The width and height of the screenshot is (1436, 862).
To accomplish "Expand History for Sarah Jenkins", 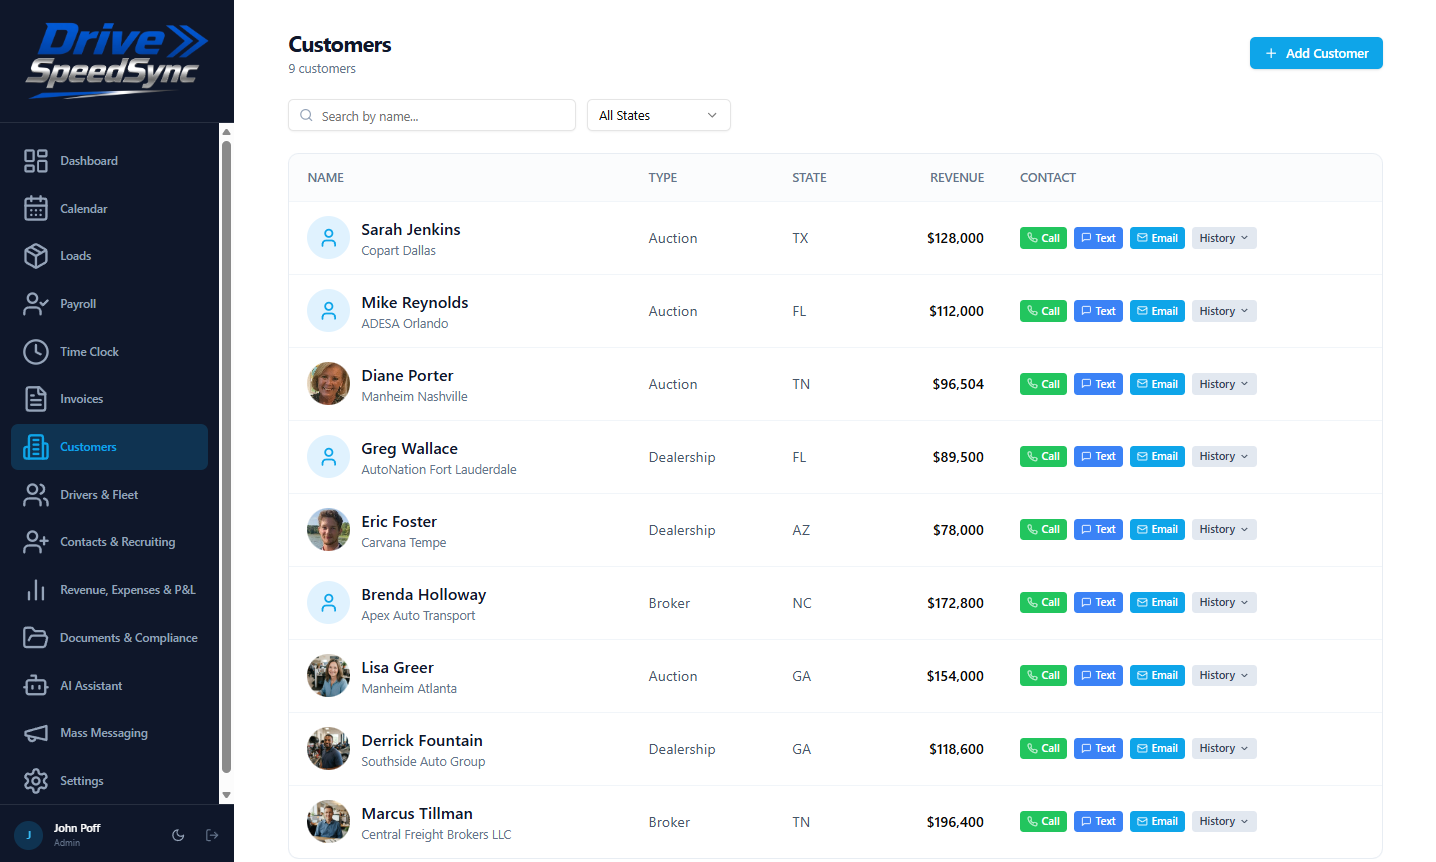I will pos(1224,238).
